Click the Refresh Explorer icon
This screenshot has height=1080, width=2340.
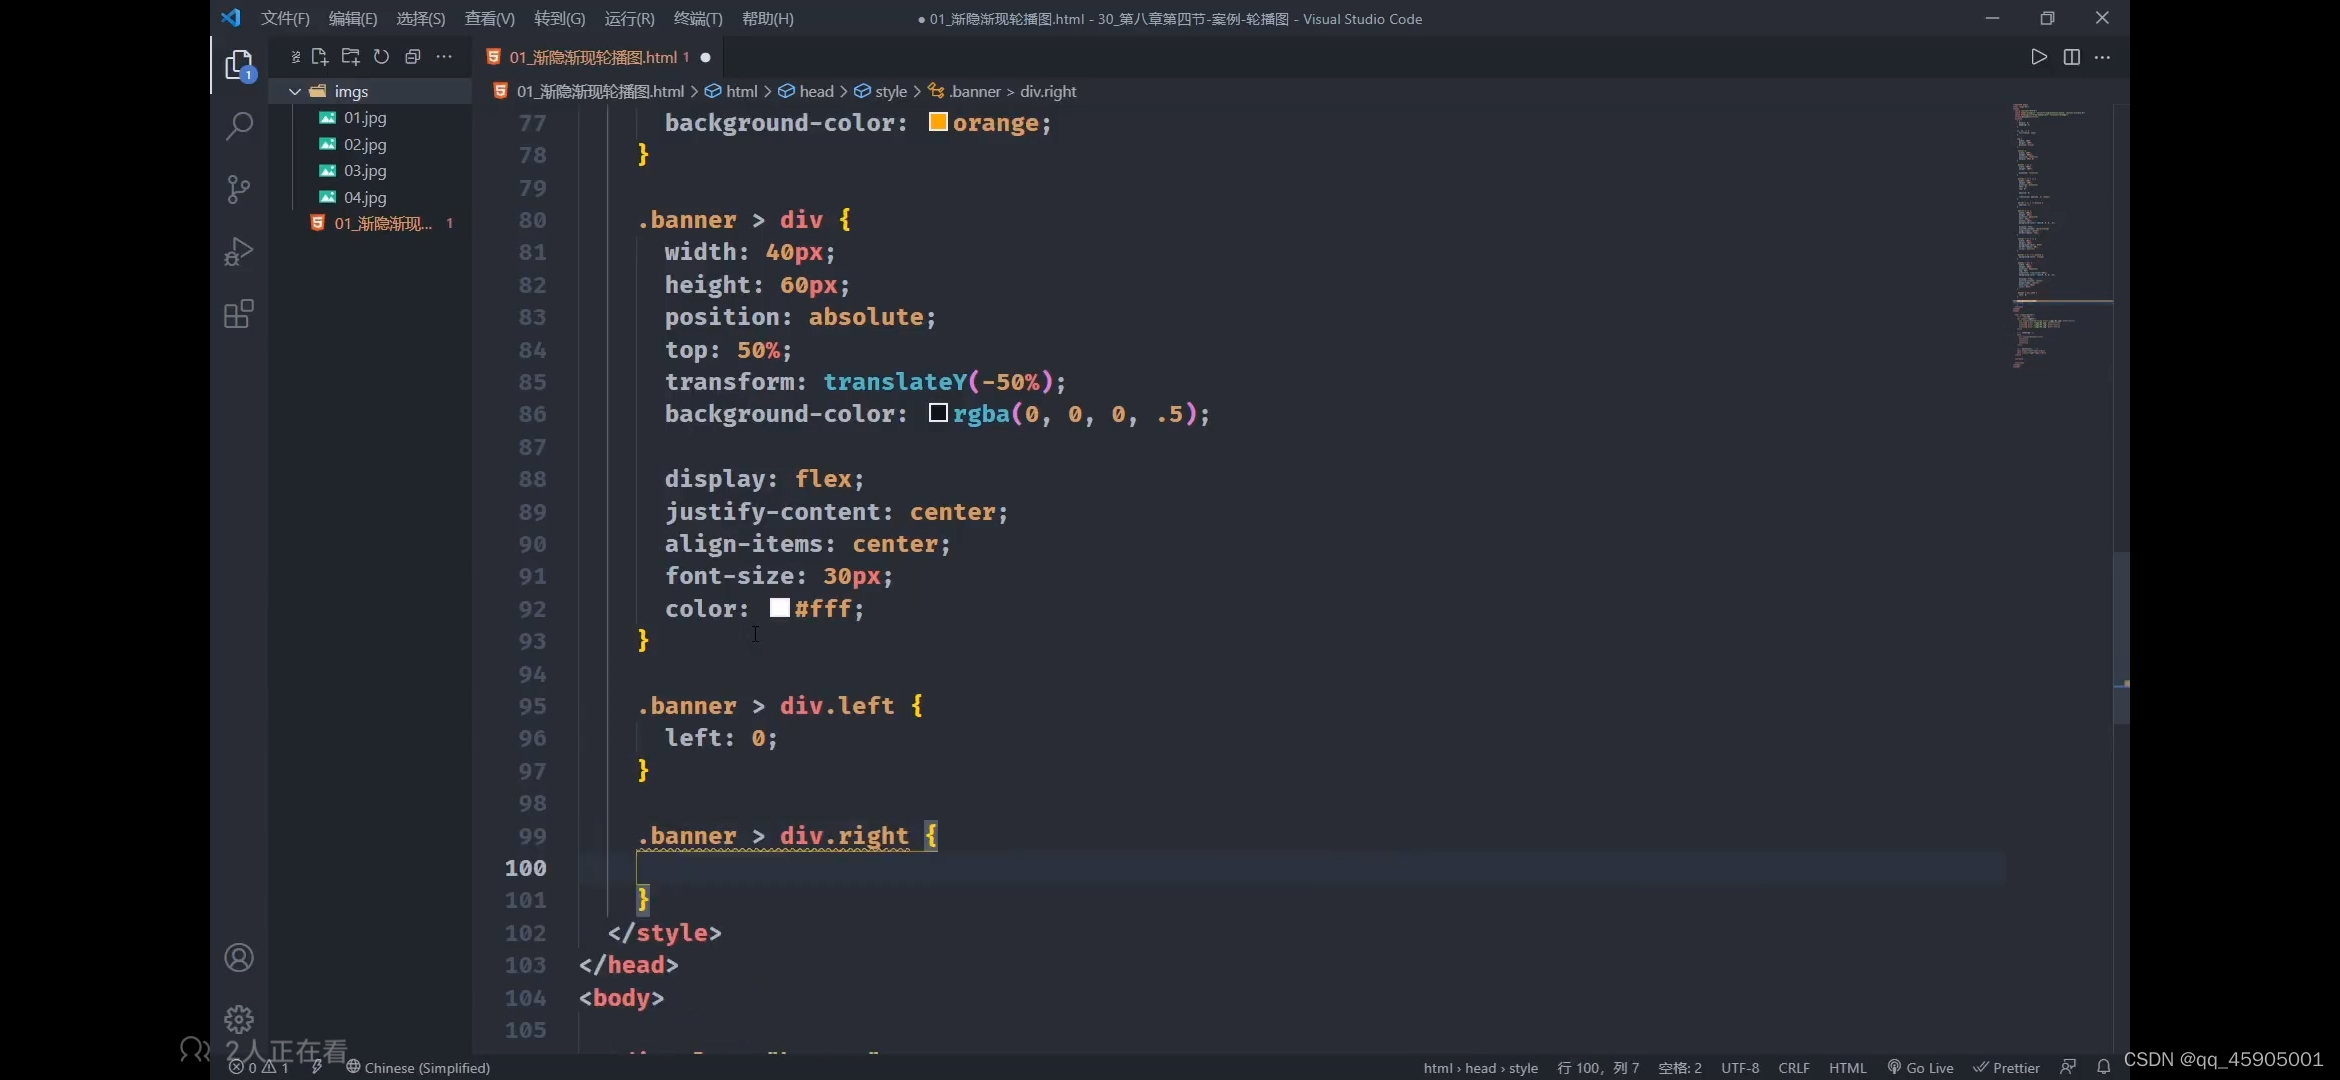381,57
